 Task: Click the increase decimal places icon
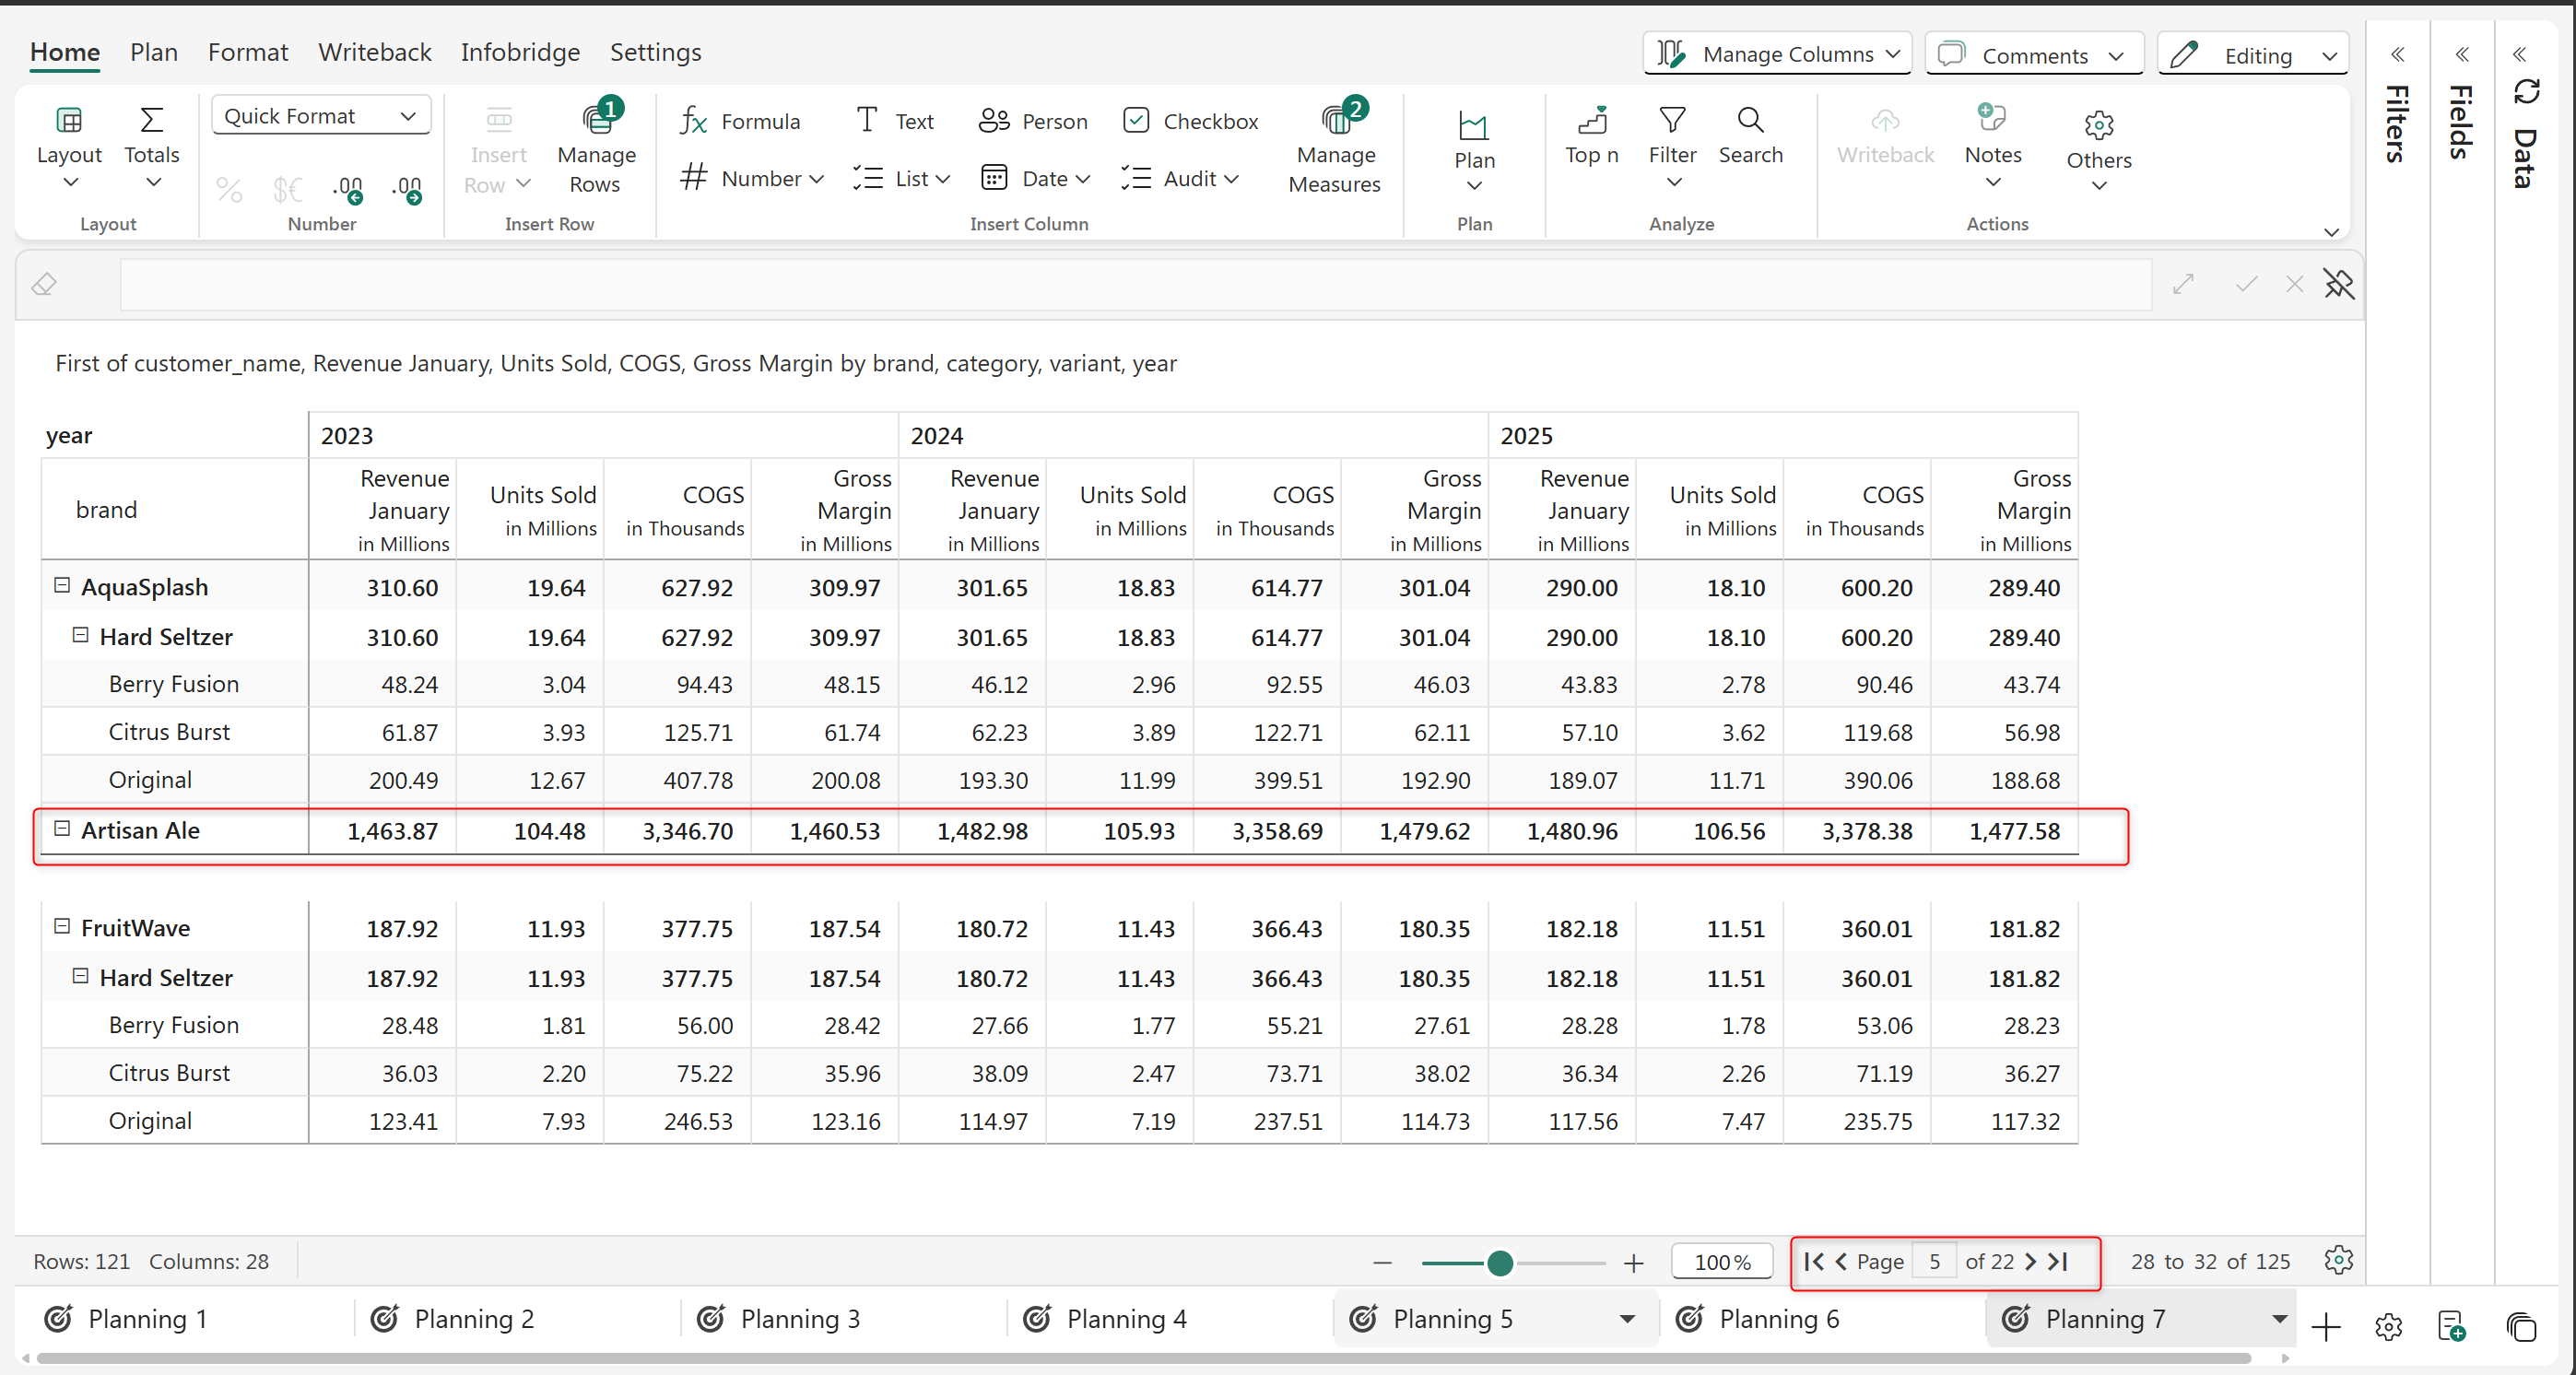point(408,189)
